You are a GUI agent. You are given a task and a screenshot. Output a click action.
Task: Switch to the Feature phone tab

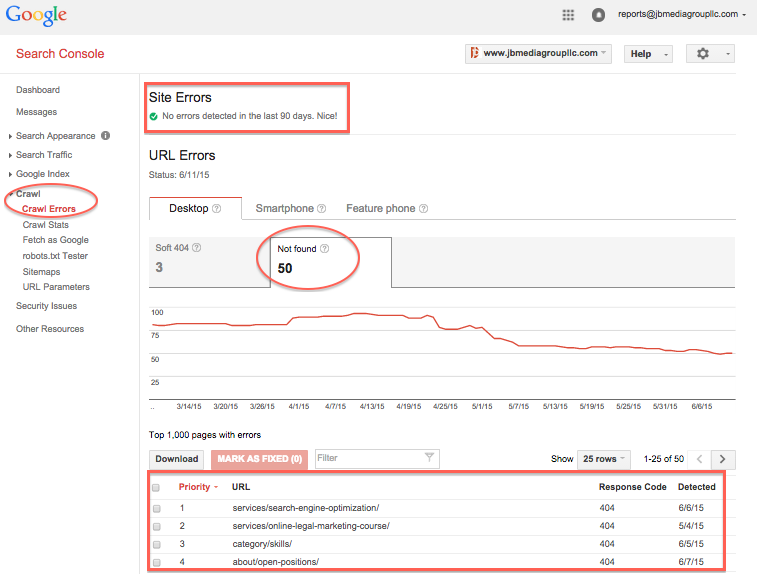click(x=380, y=209)
